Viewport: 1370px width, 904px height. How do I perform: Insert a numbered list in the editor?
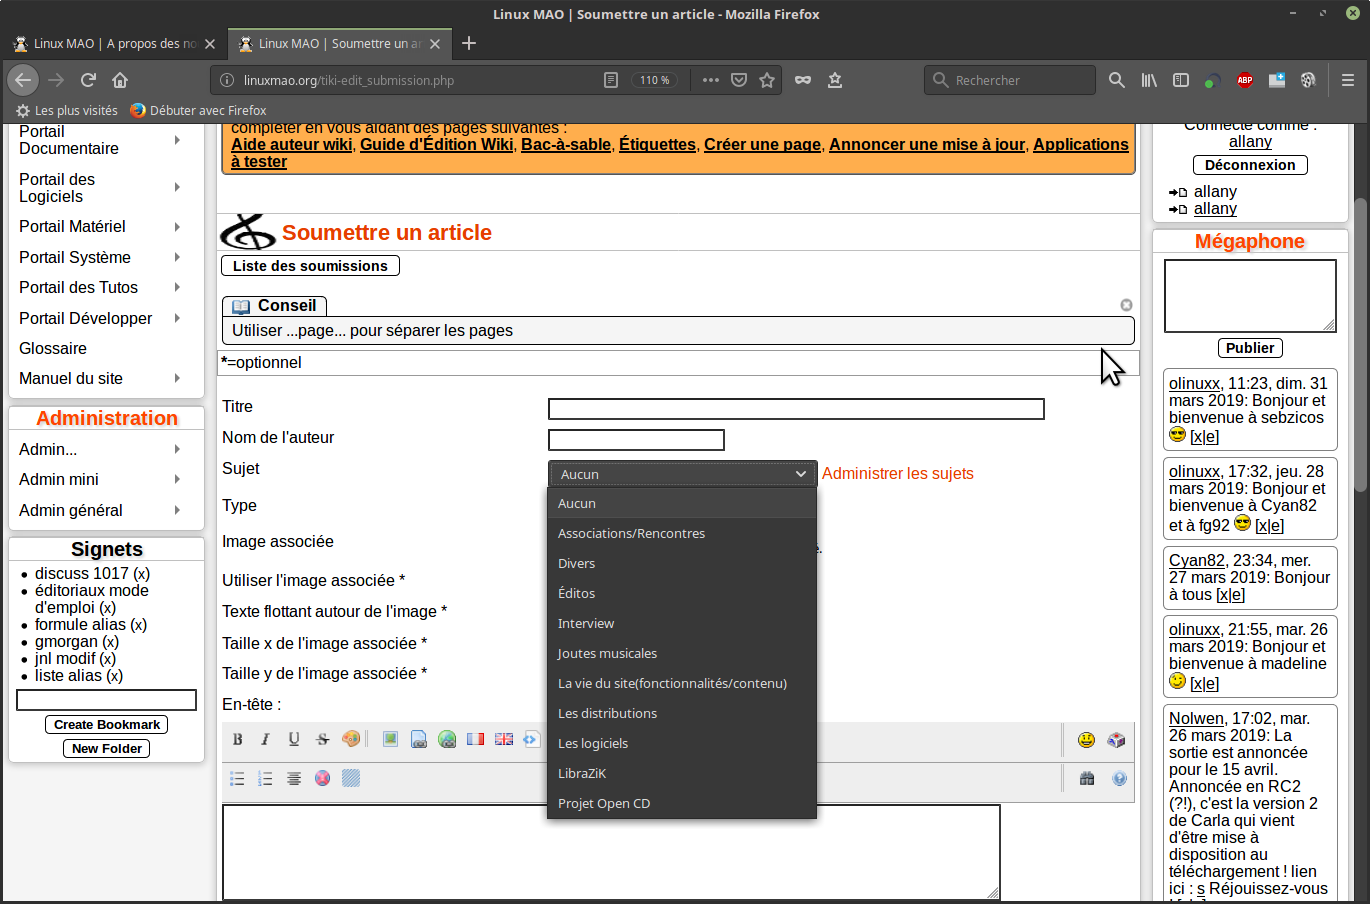tap(265, 779)
